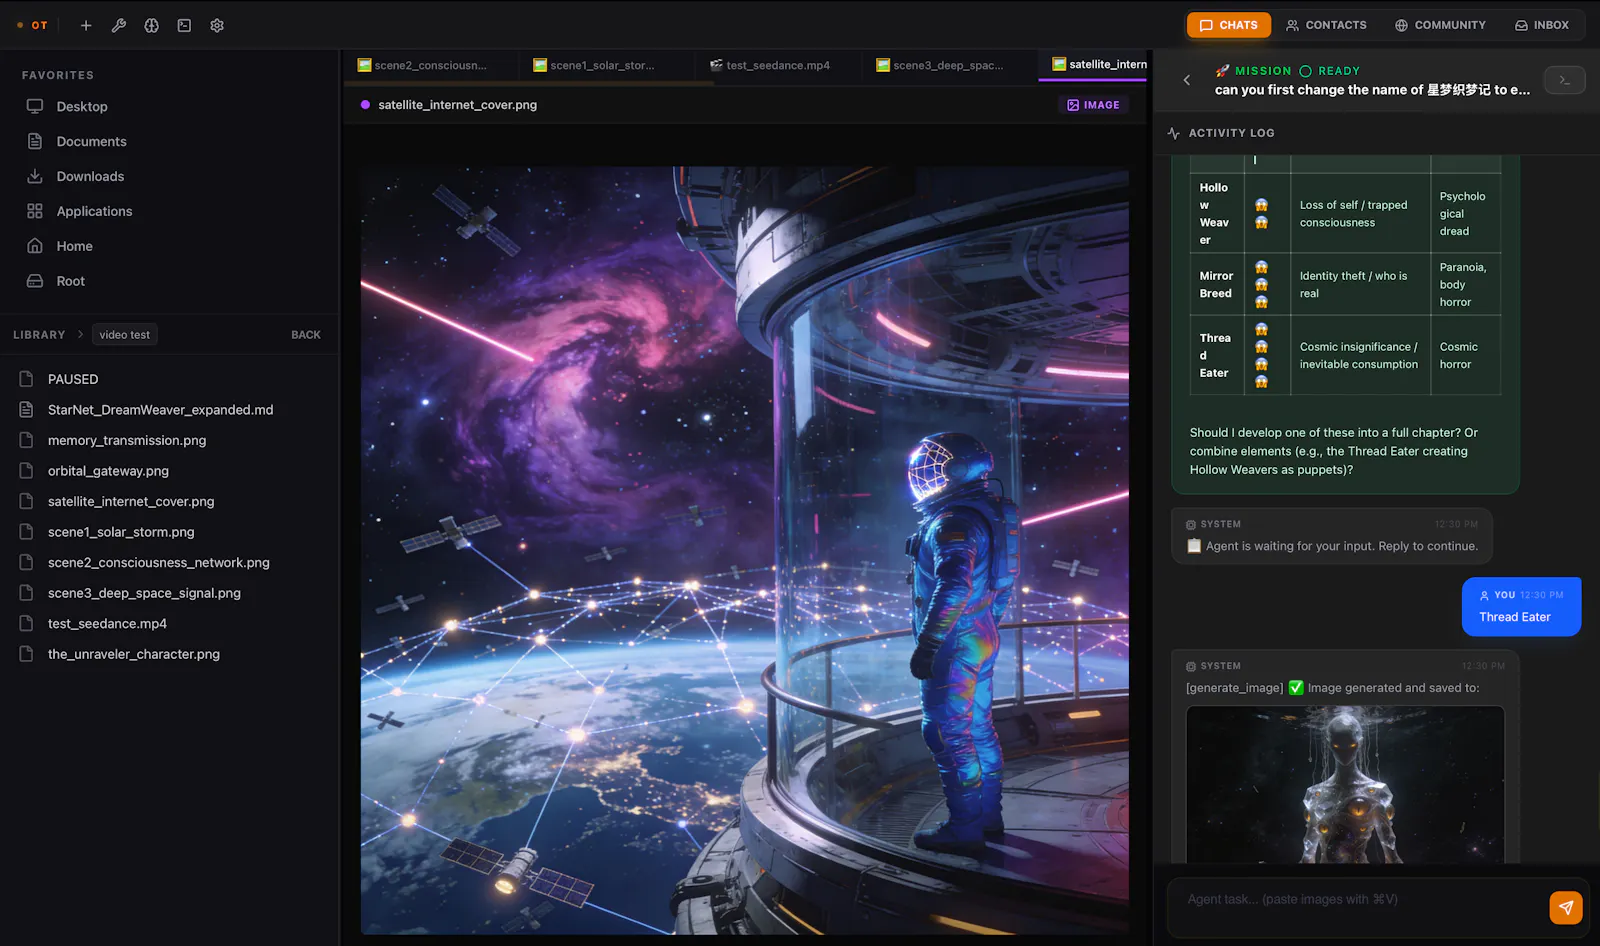Click the mission rocket icon
Image resolution: width=1600 pixels, height=946 pixels.
pyautogui.click(x=1222, y=71)
